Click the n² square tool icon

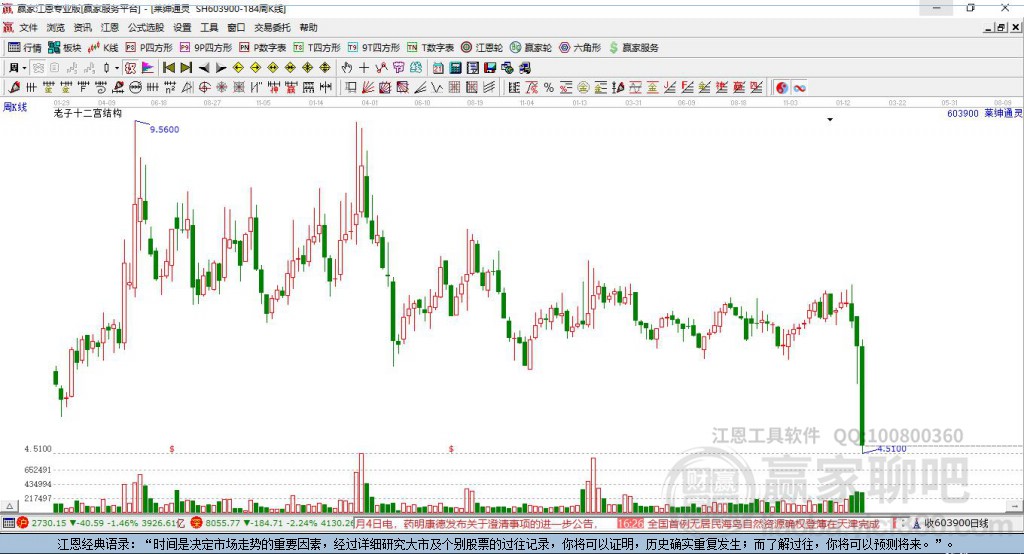170,88
